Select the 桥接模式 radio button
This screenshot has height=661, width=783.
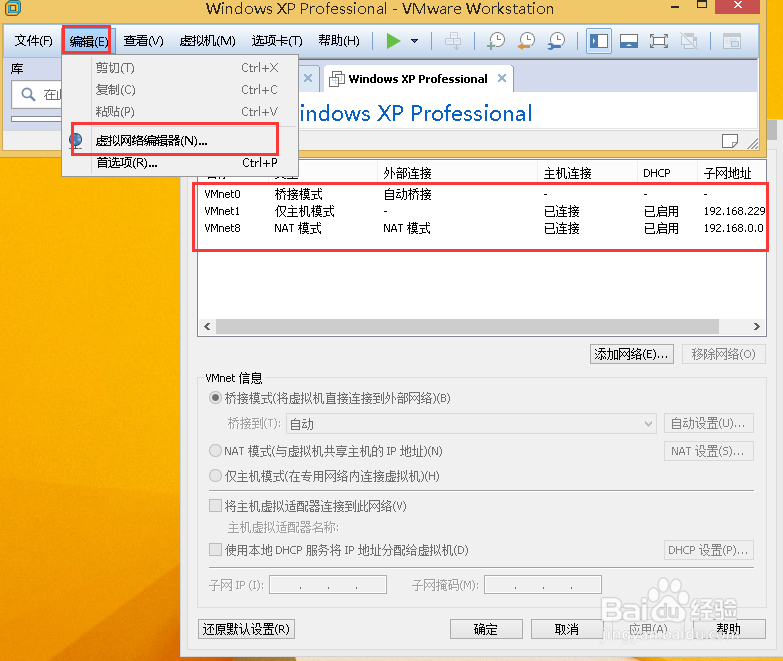(215, 398)
